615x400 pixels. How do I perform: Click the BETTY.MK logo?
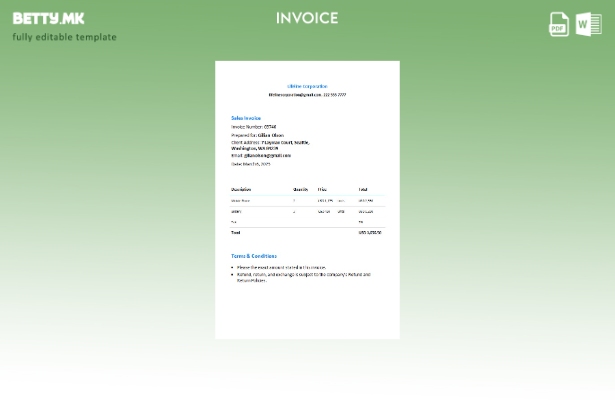pos(49,18)
